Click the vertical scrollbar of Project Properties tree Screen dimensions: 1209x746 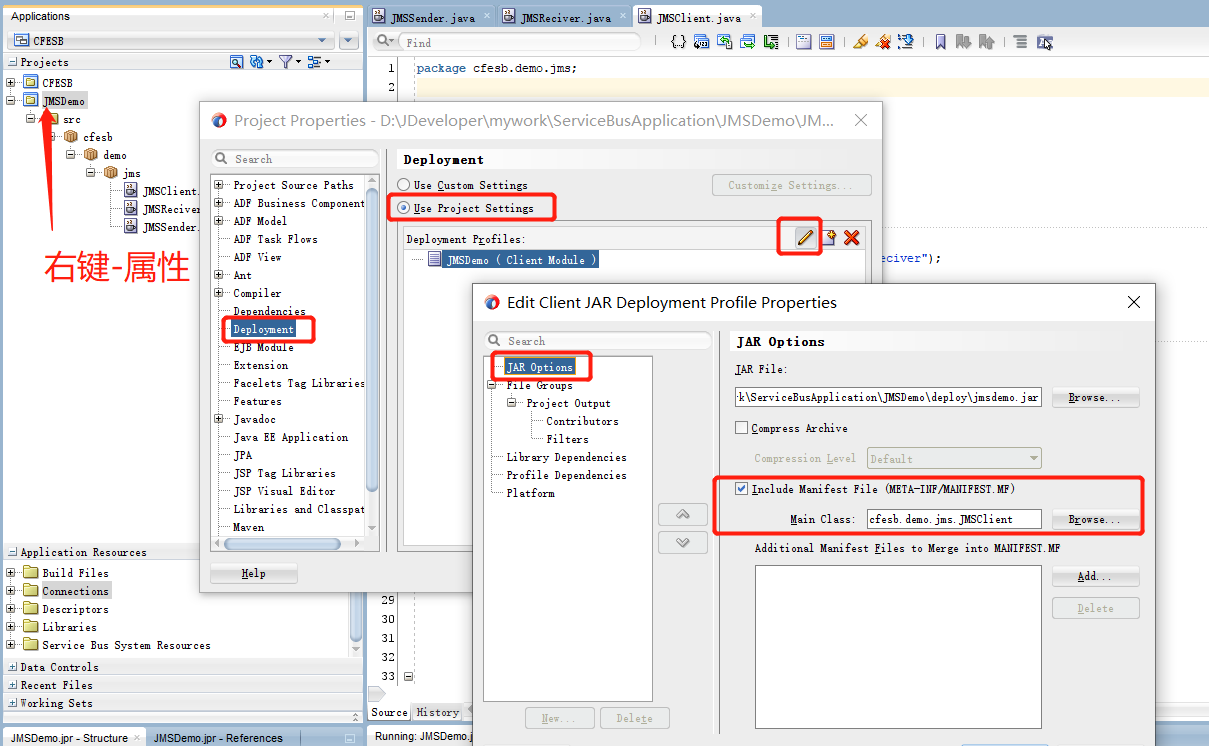pyautogui.click(x=372, y=340)
